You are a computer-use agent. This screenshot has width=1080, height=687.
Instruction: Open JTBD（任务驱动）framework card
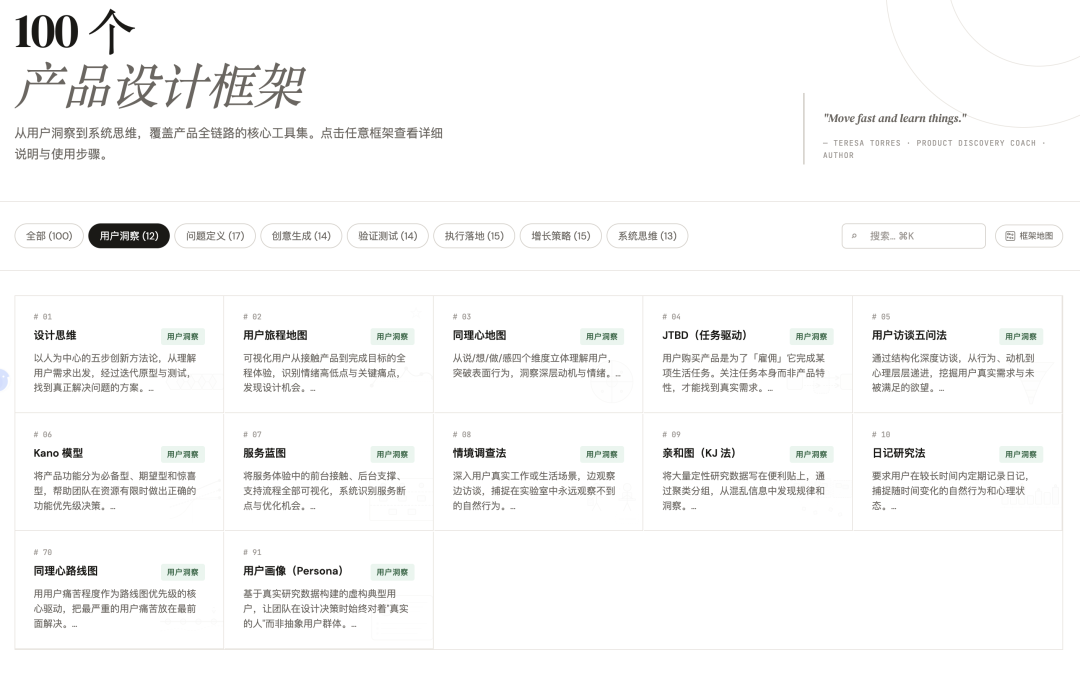(704, 335)
